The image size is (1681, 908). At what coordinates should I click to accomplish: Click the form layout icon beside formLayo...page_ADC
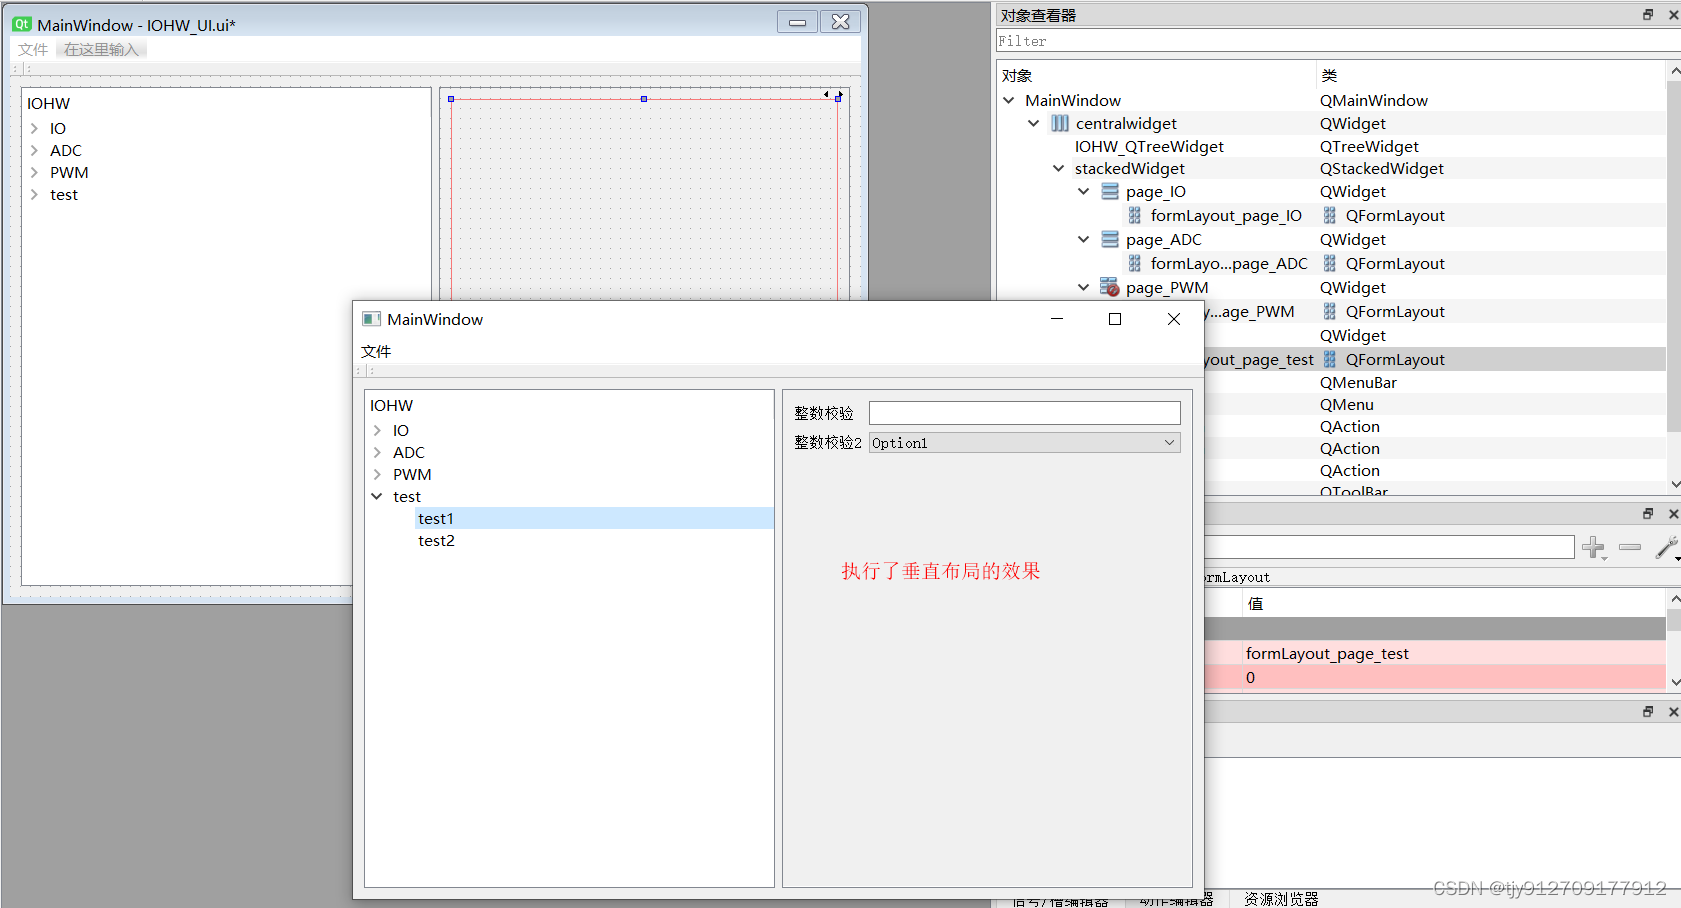[1135, 263]
